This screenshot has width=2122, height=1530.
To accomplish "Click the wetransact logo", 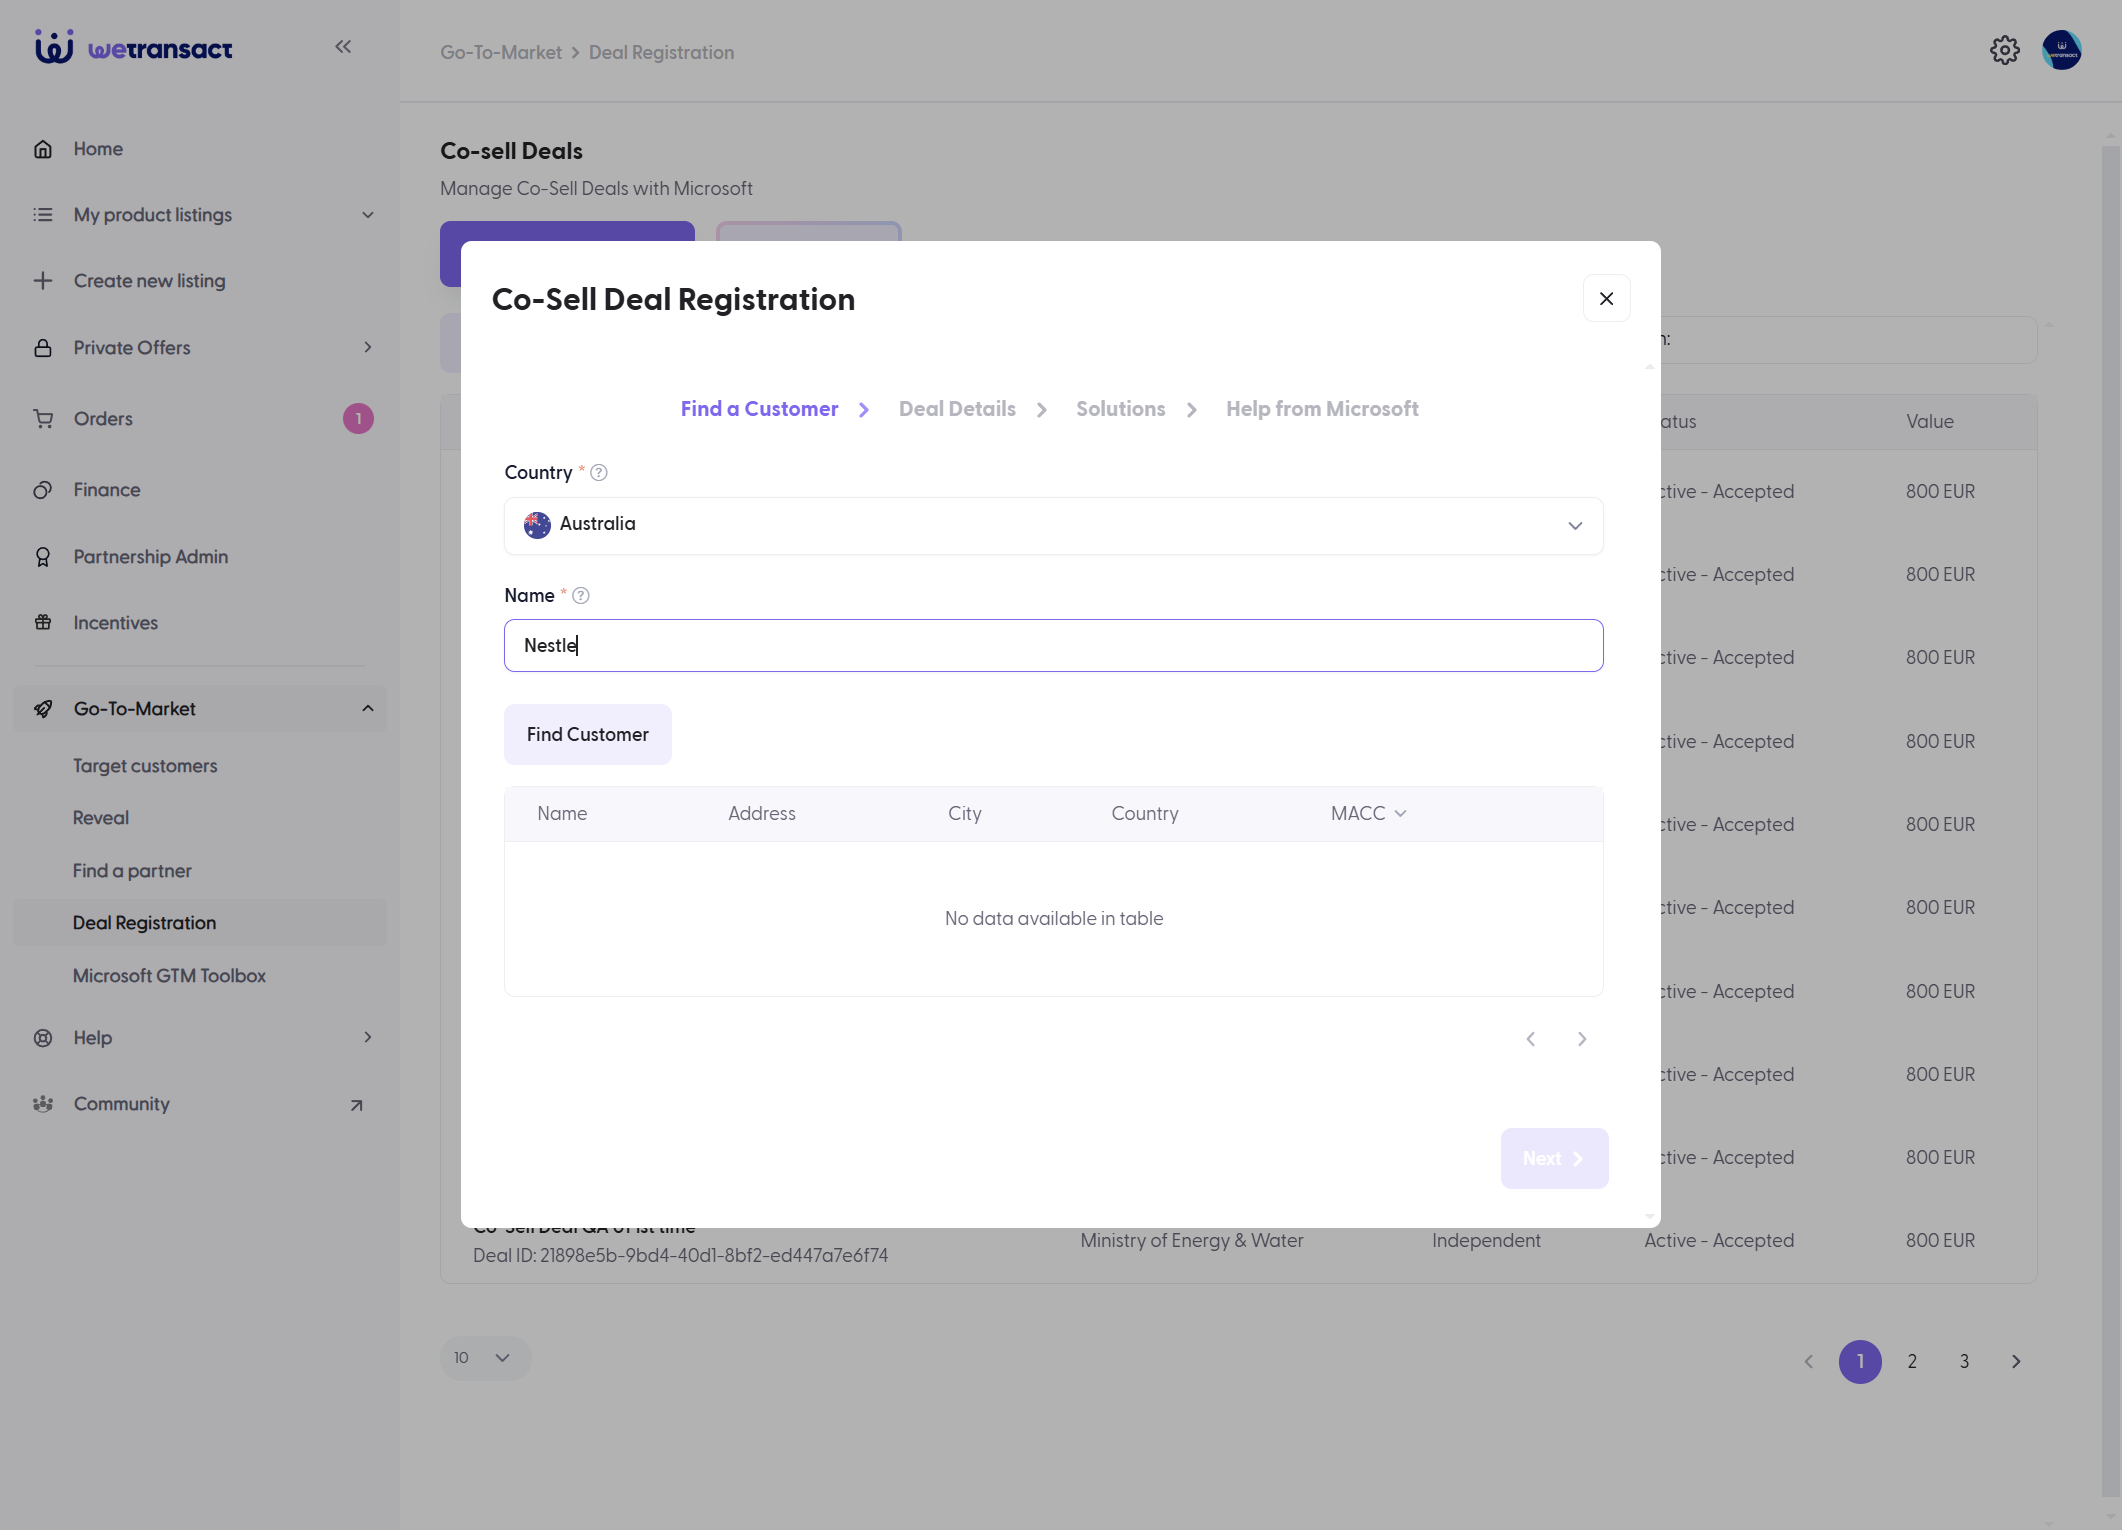I will coord(133,47).
